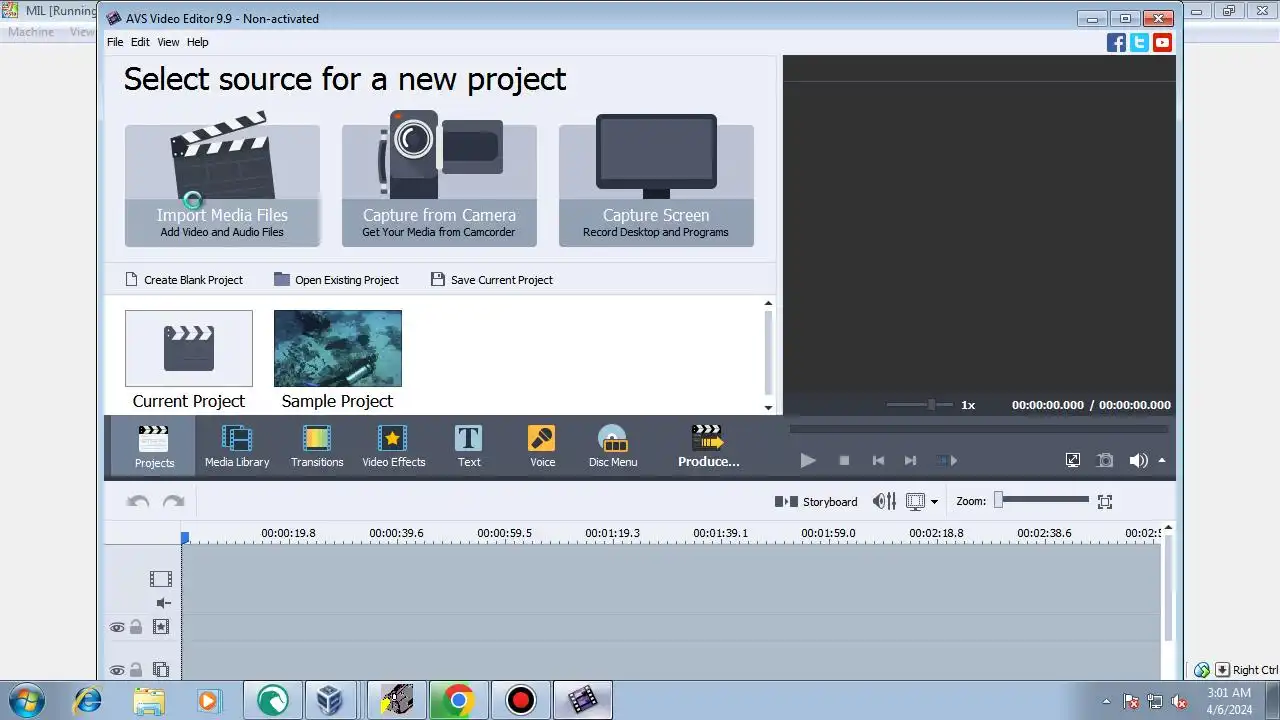The image size is (1280, 720).
Task: Open the View menu
Action: tap(168, 42)
